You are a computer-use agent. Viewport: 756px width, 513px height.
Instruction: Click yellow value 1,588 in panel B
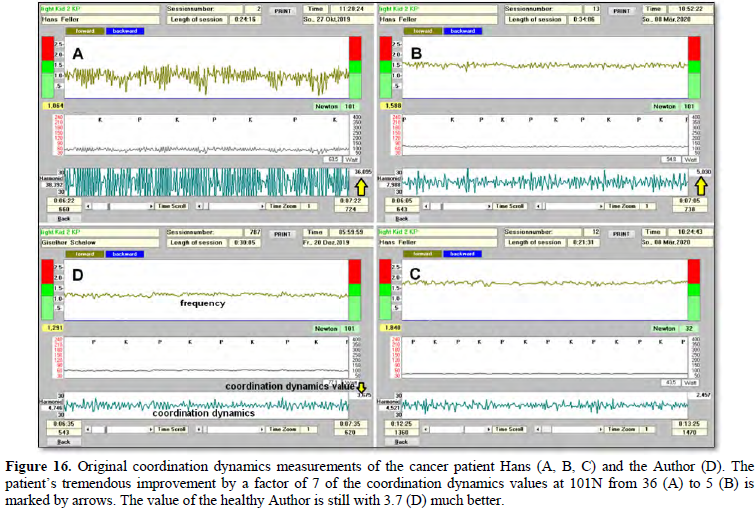point(392,105)
